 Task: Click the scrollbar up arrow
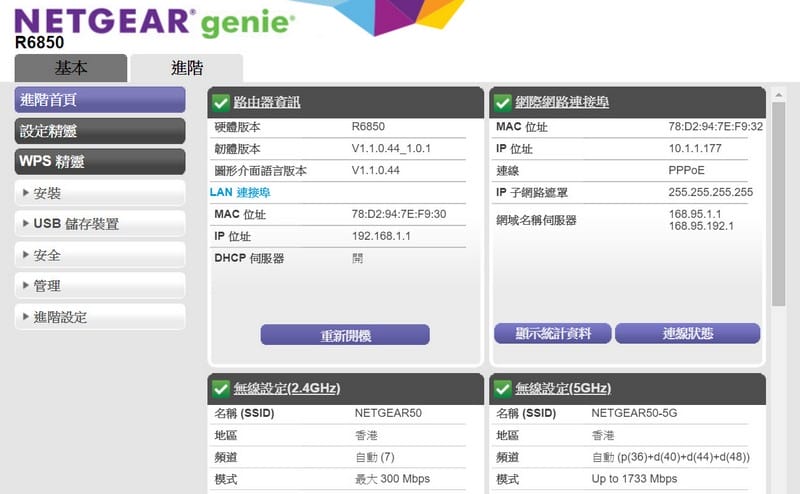779,95
